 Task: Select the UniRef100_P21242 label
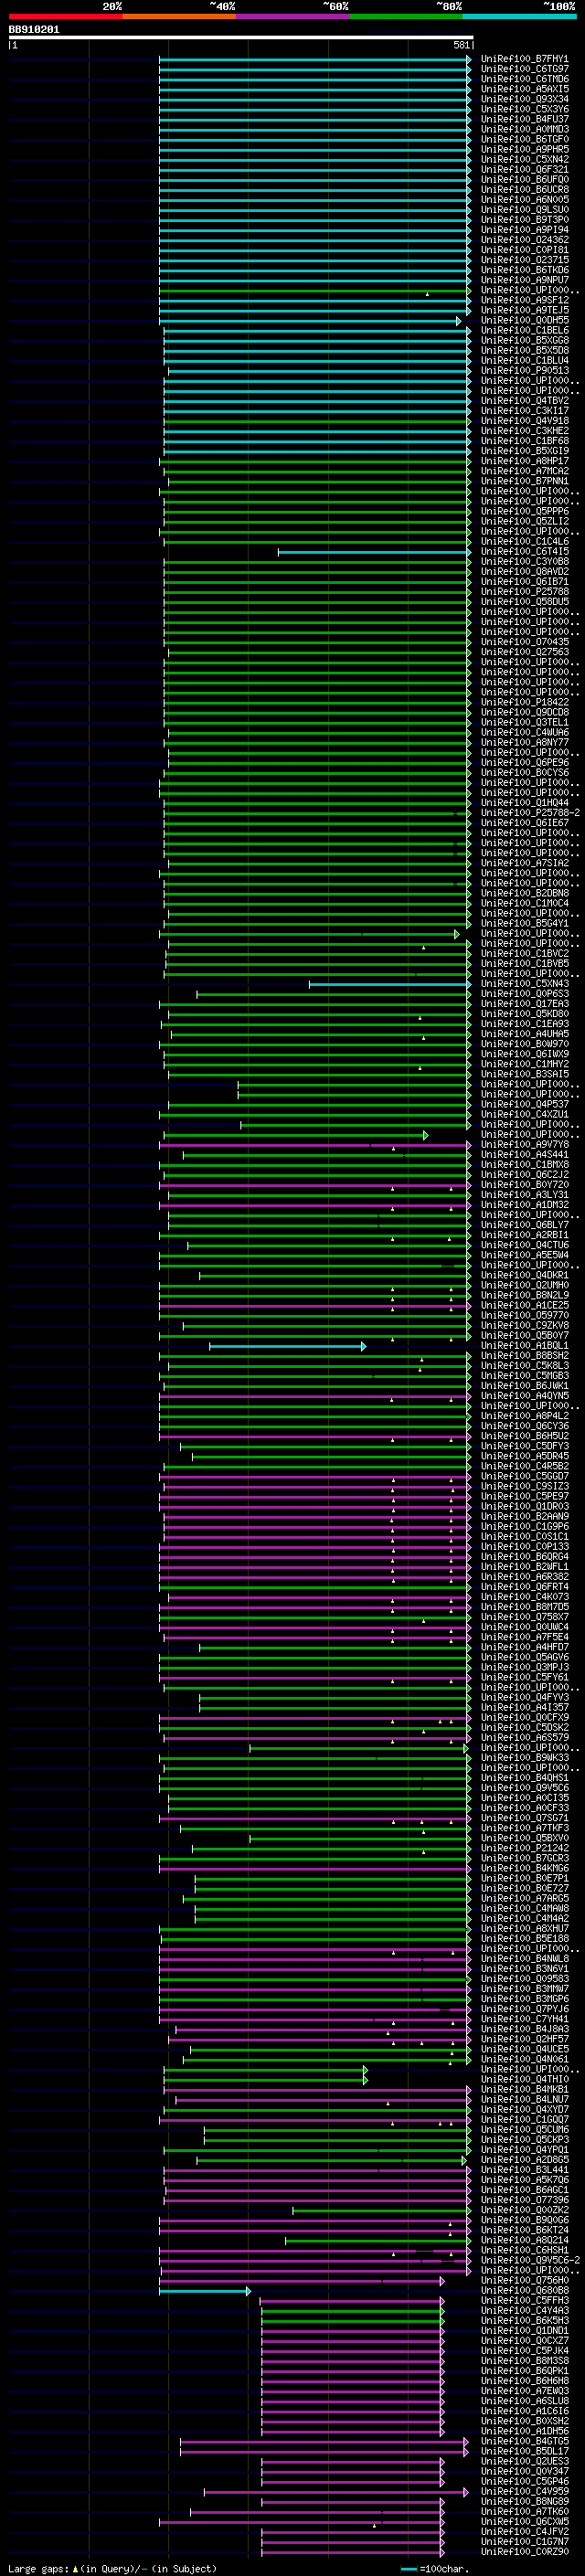[x=524, y=1848]
